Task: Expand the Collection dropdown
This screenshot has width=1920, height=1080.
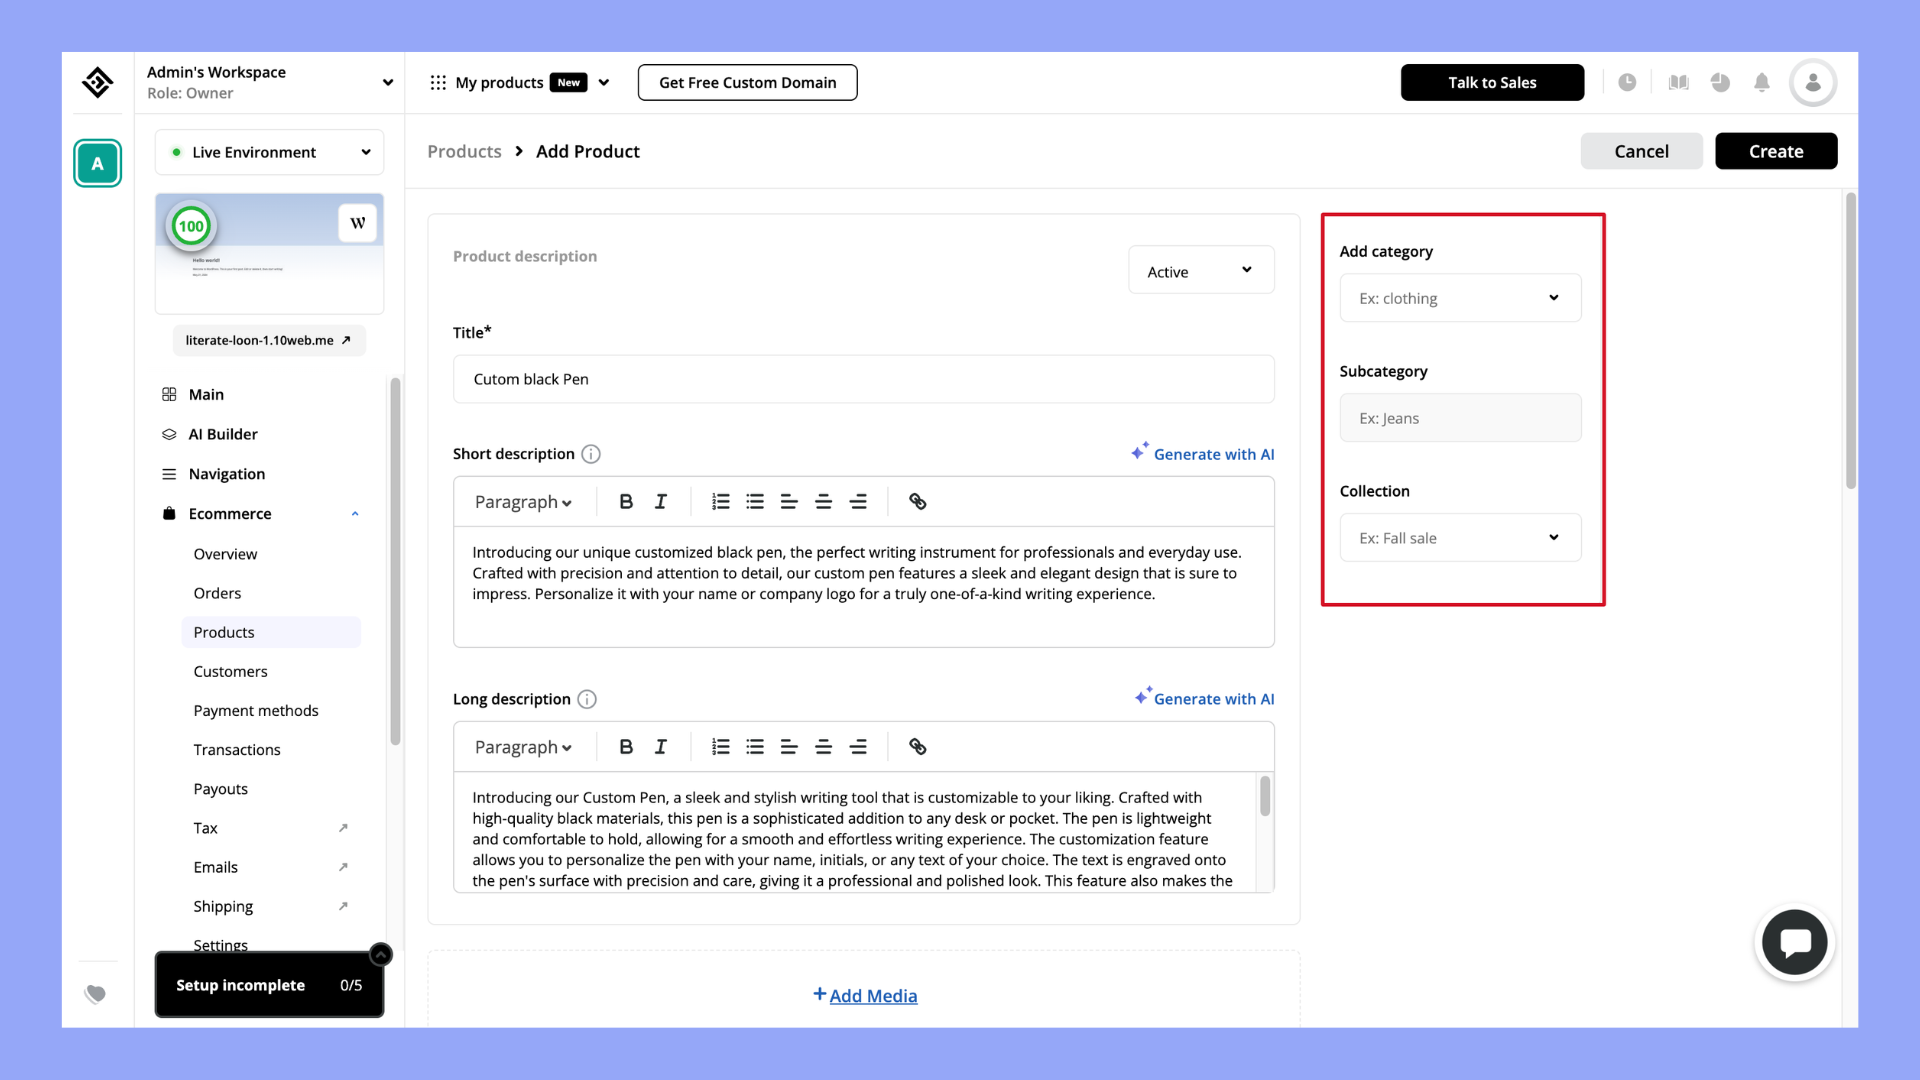Action: (1460, 538)
